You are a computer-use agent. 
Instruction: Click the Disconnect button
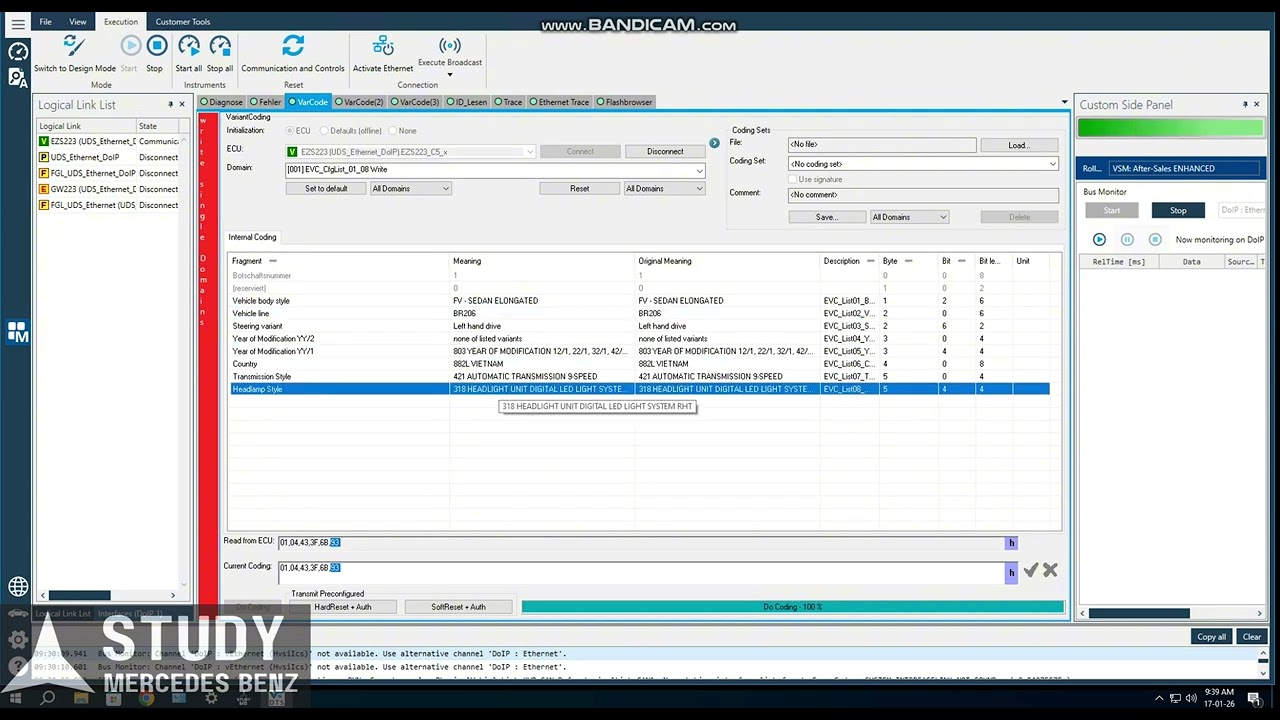pyautogui.click(x=665, y=152)
